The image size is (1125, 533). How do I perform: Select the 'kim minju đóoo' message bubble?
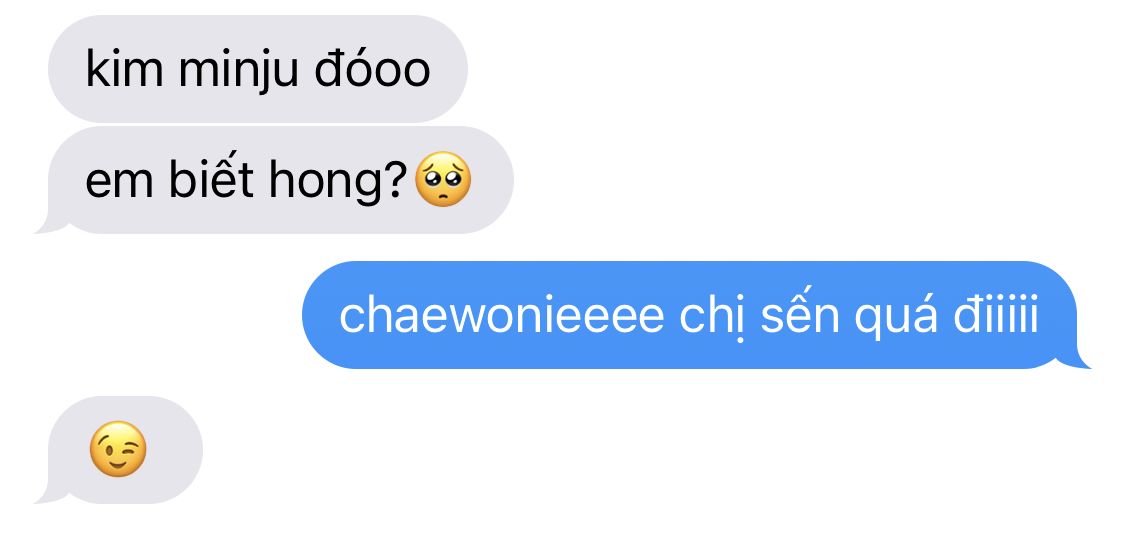tap(258, 69)
